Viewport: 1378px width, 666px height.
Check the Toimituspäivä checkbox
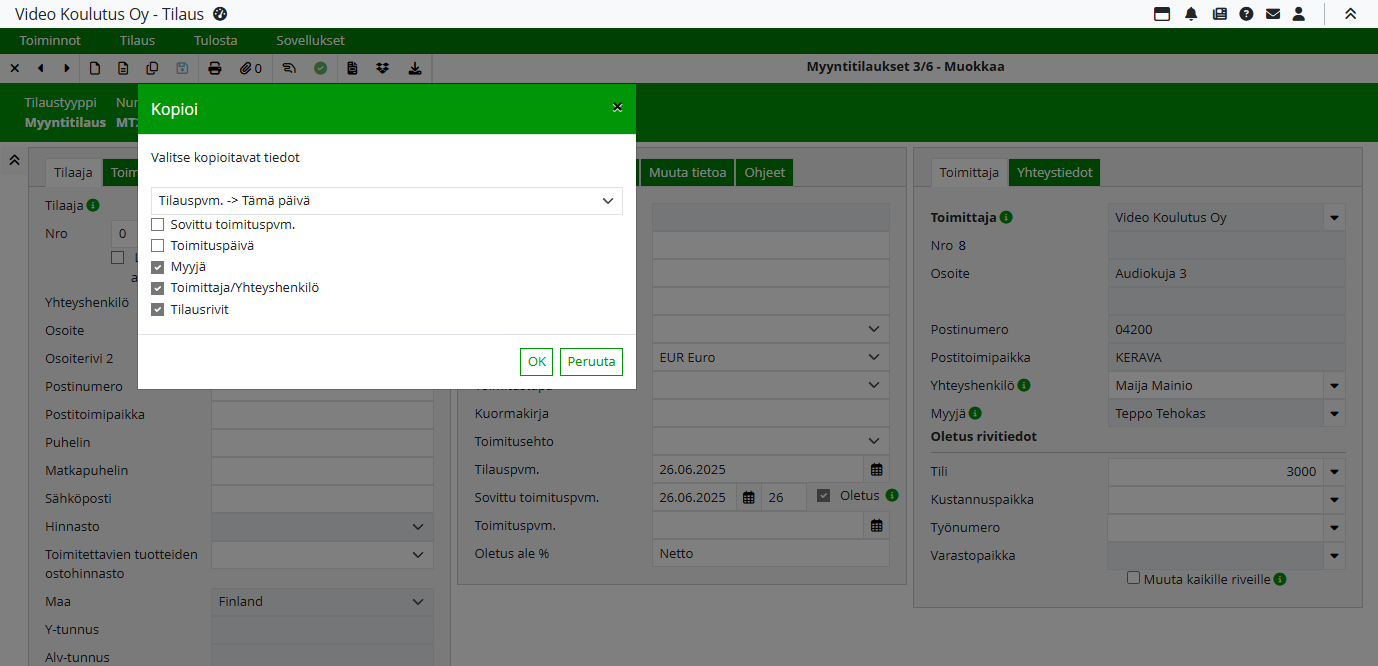158,246
